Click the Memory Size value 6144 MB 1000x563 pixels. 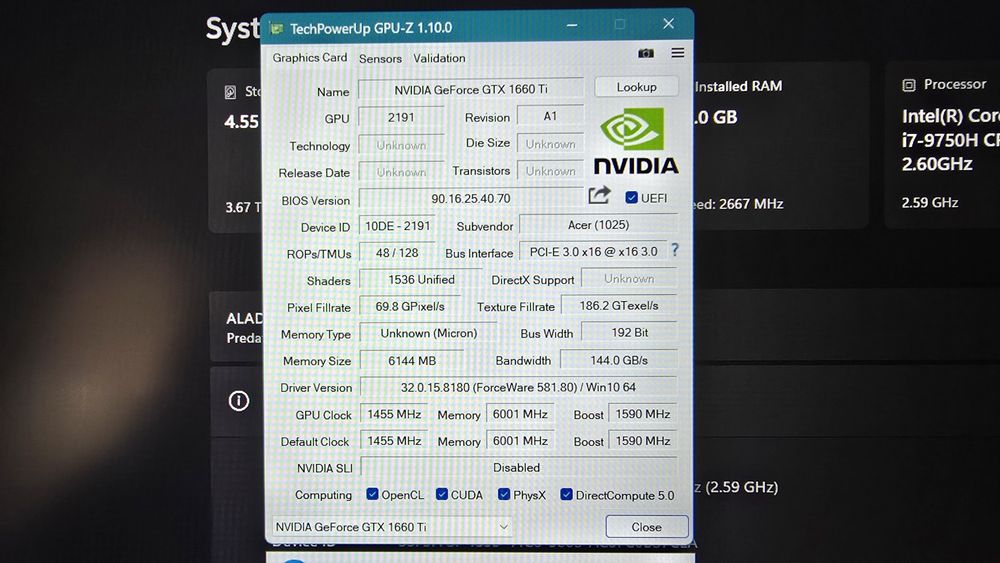click(412, 360)
